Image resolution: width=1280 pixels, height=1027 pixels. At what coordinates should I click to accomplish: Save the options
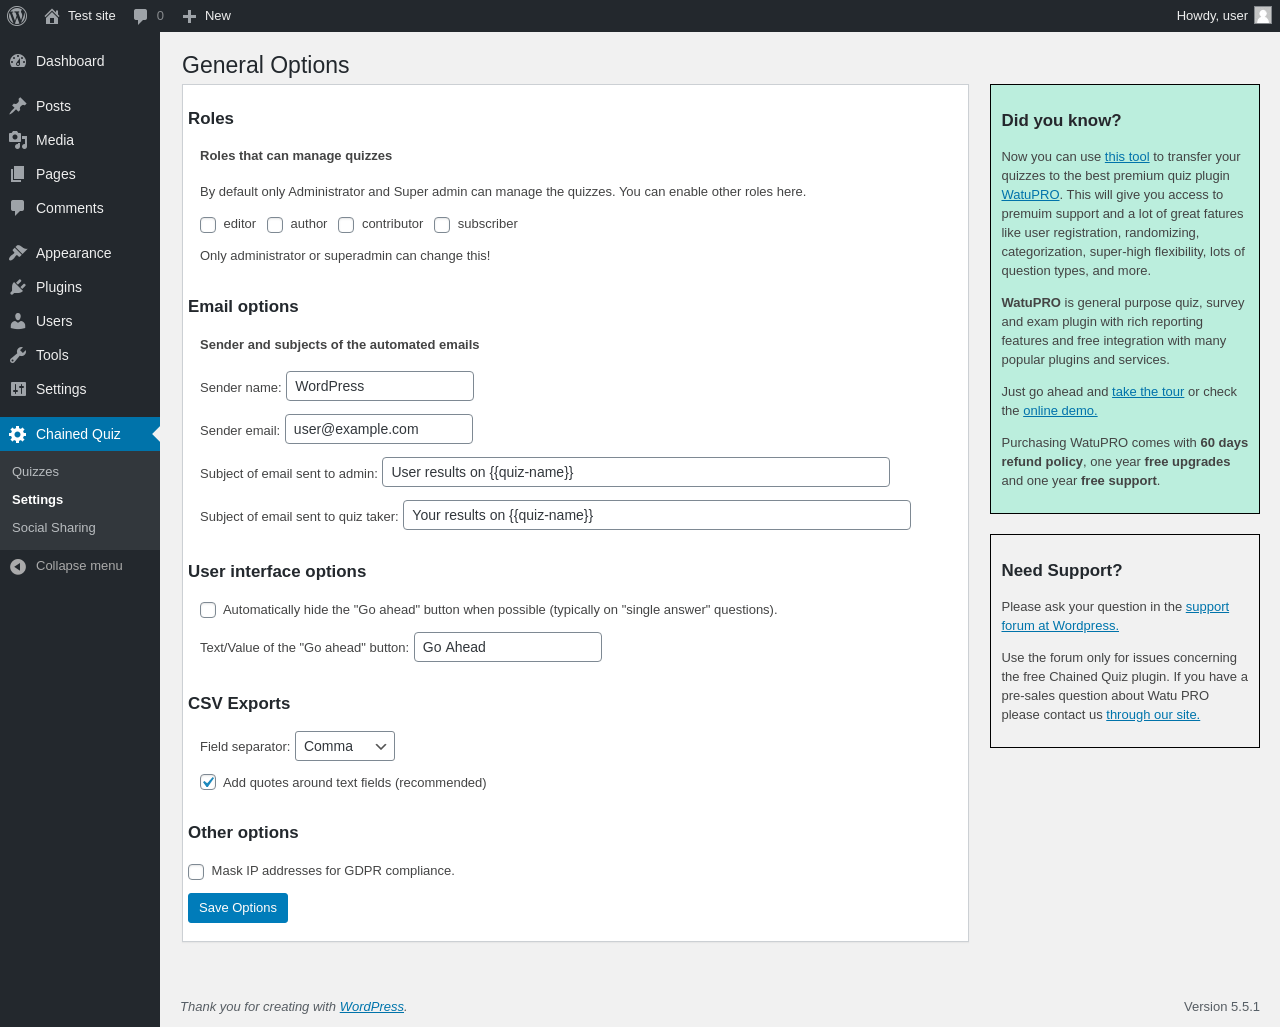(237, 908)
